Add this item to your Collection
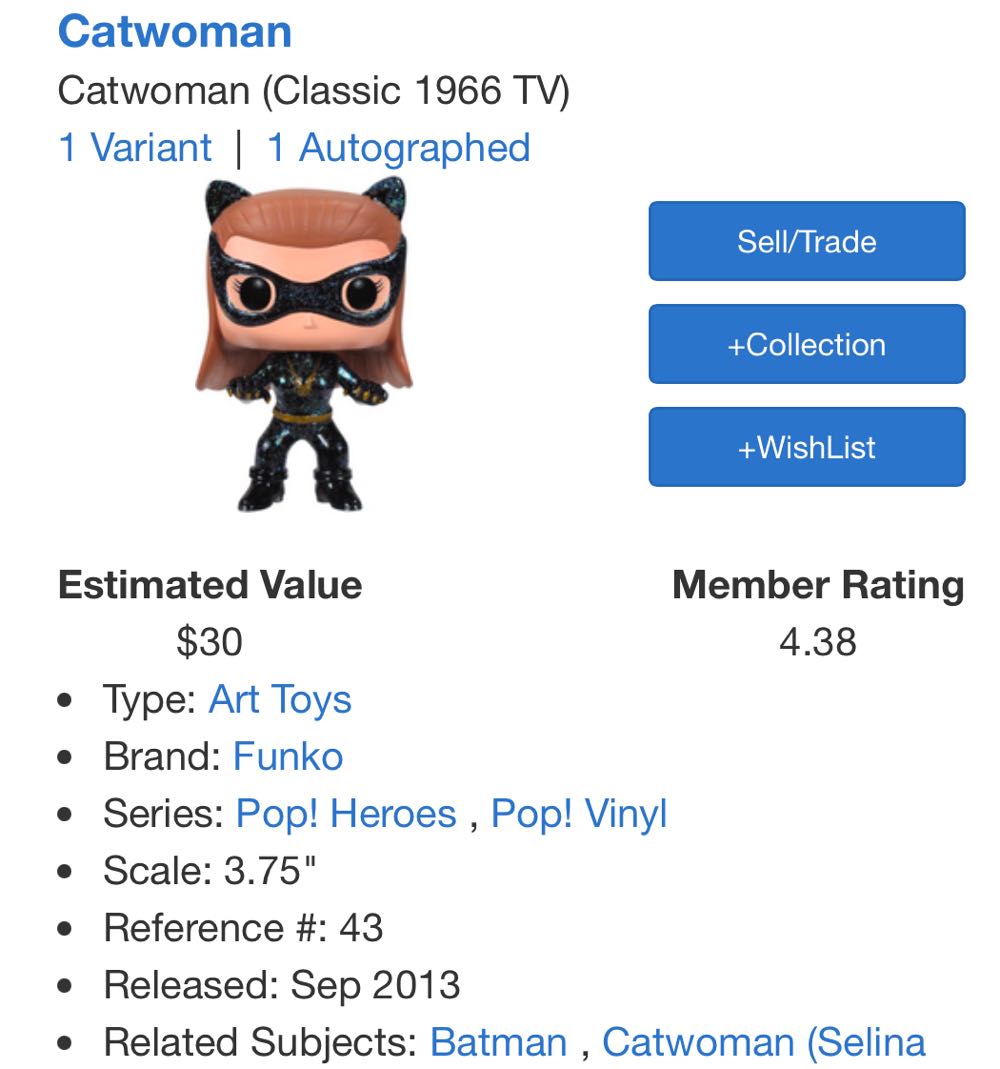 pyautogui.click(x=806, y=343)
